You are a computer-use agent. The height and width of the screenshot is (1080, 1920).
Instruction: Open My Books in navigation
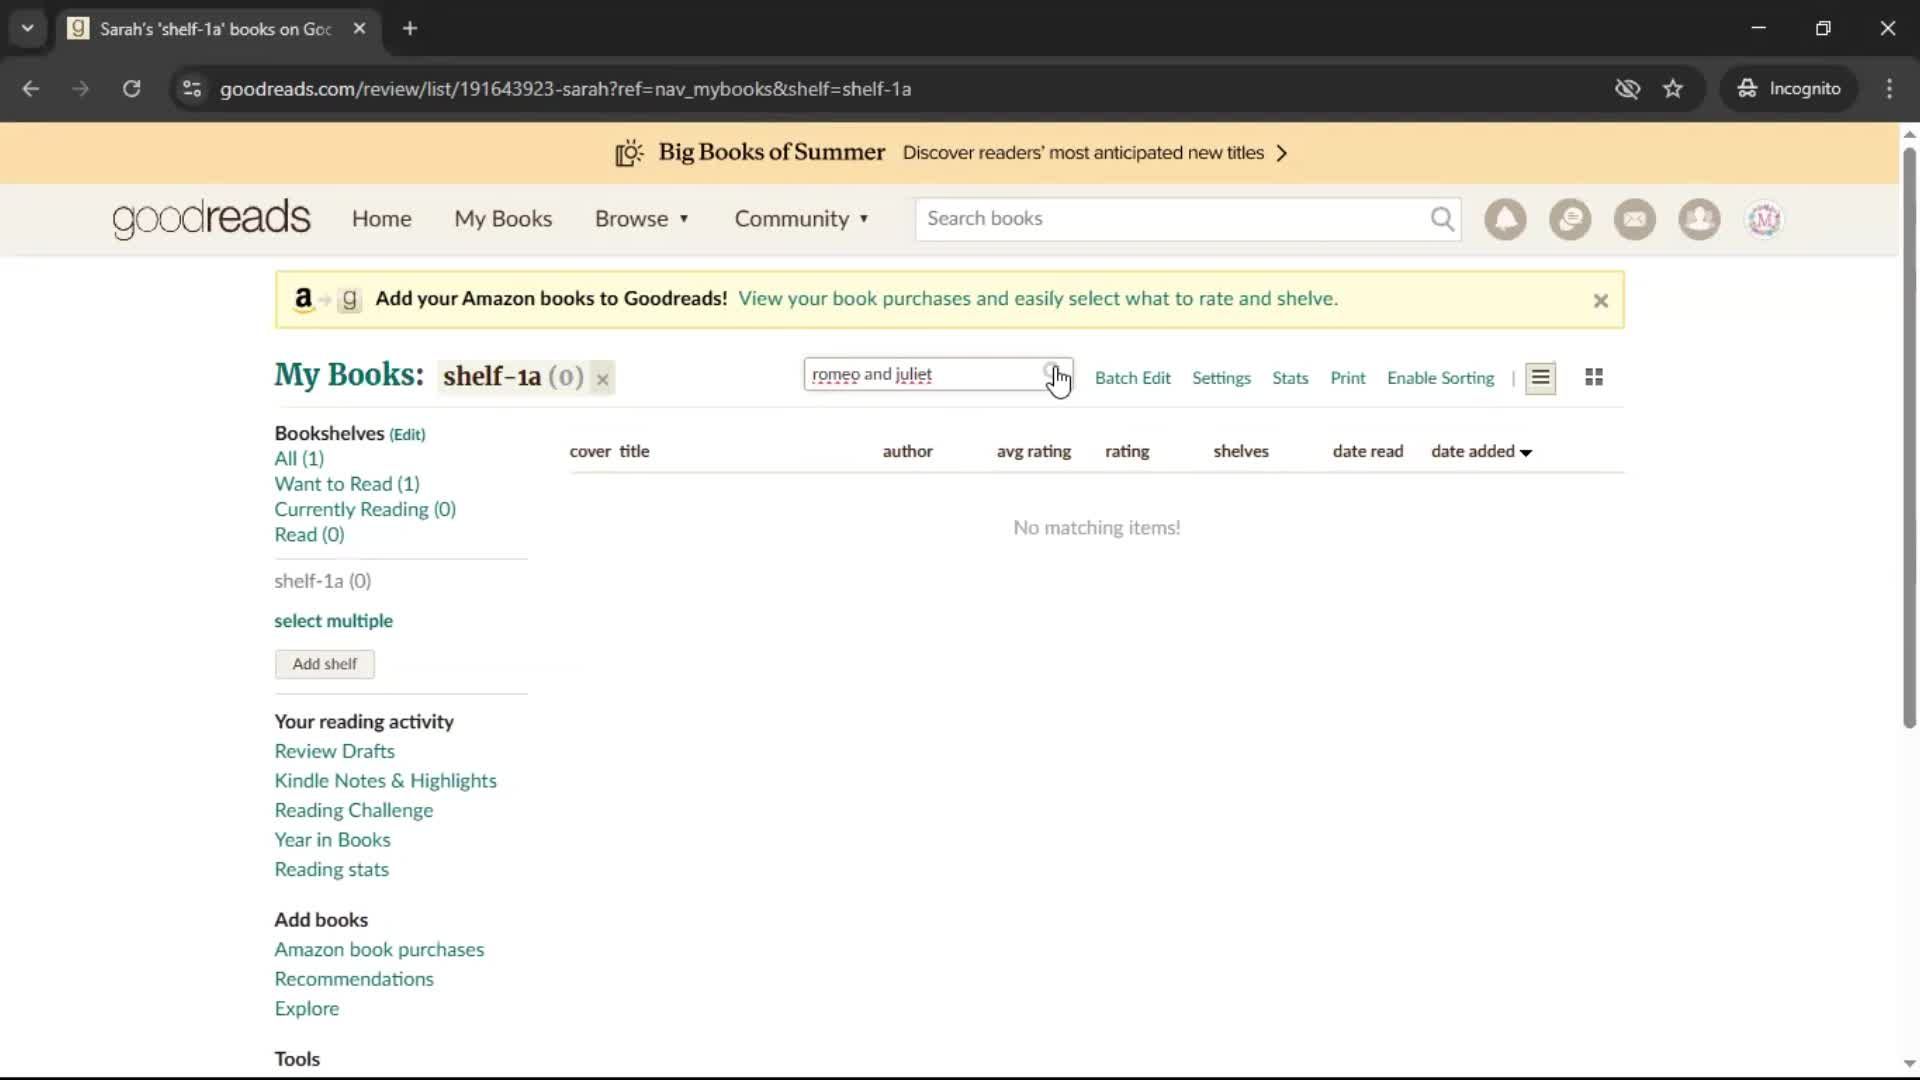503,219
